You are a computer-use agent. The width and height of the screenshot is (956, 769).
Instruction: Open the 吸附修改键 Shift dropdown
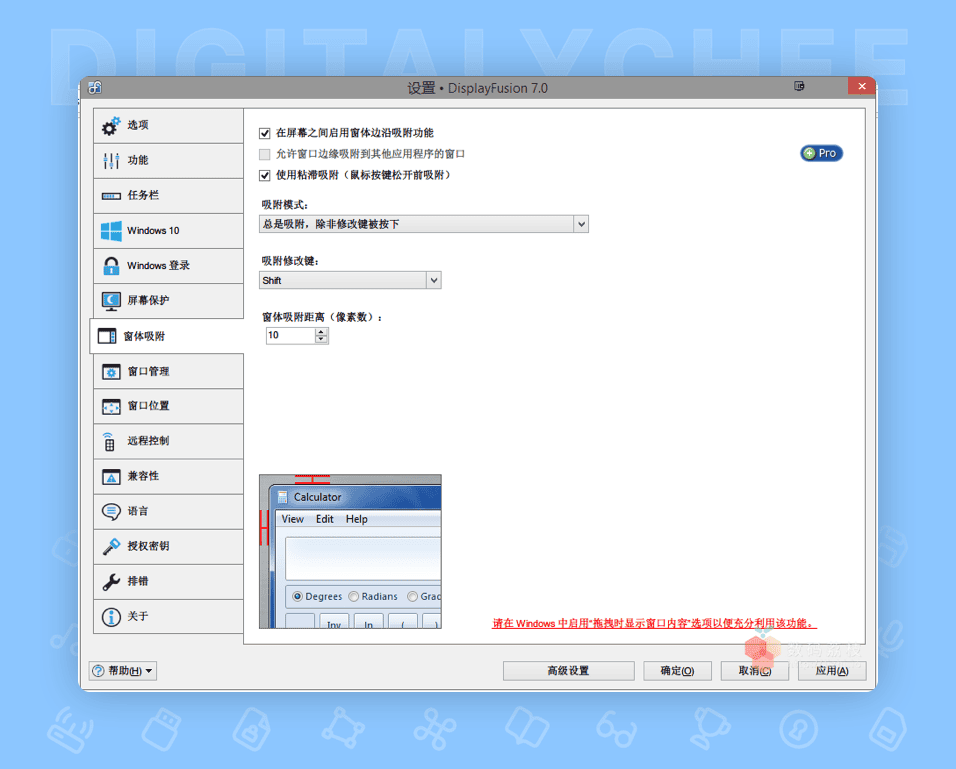click(350, 281)
